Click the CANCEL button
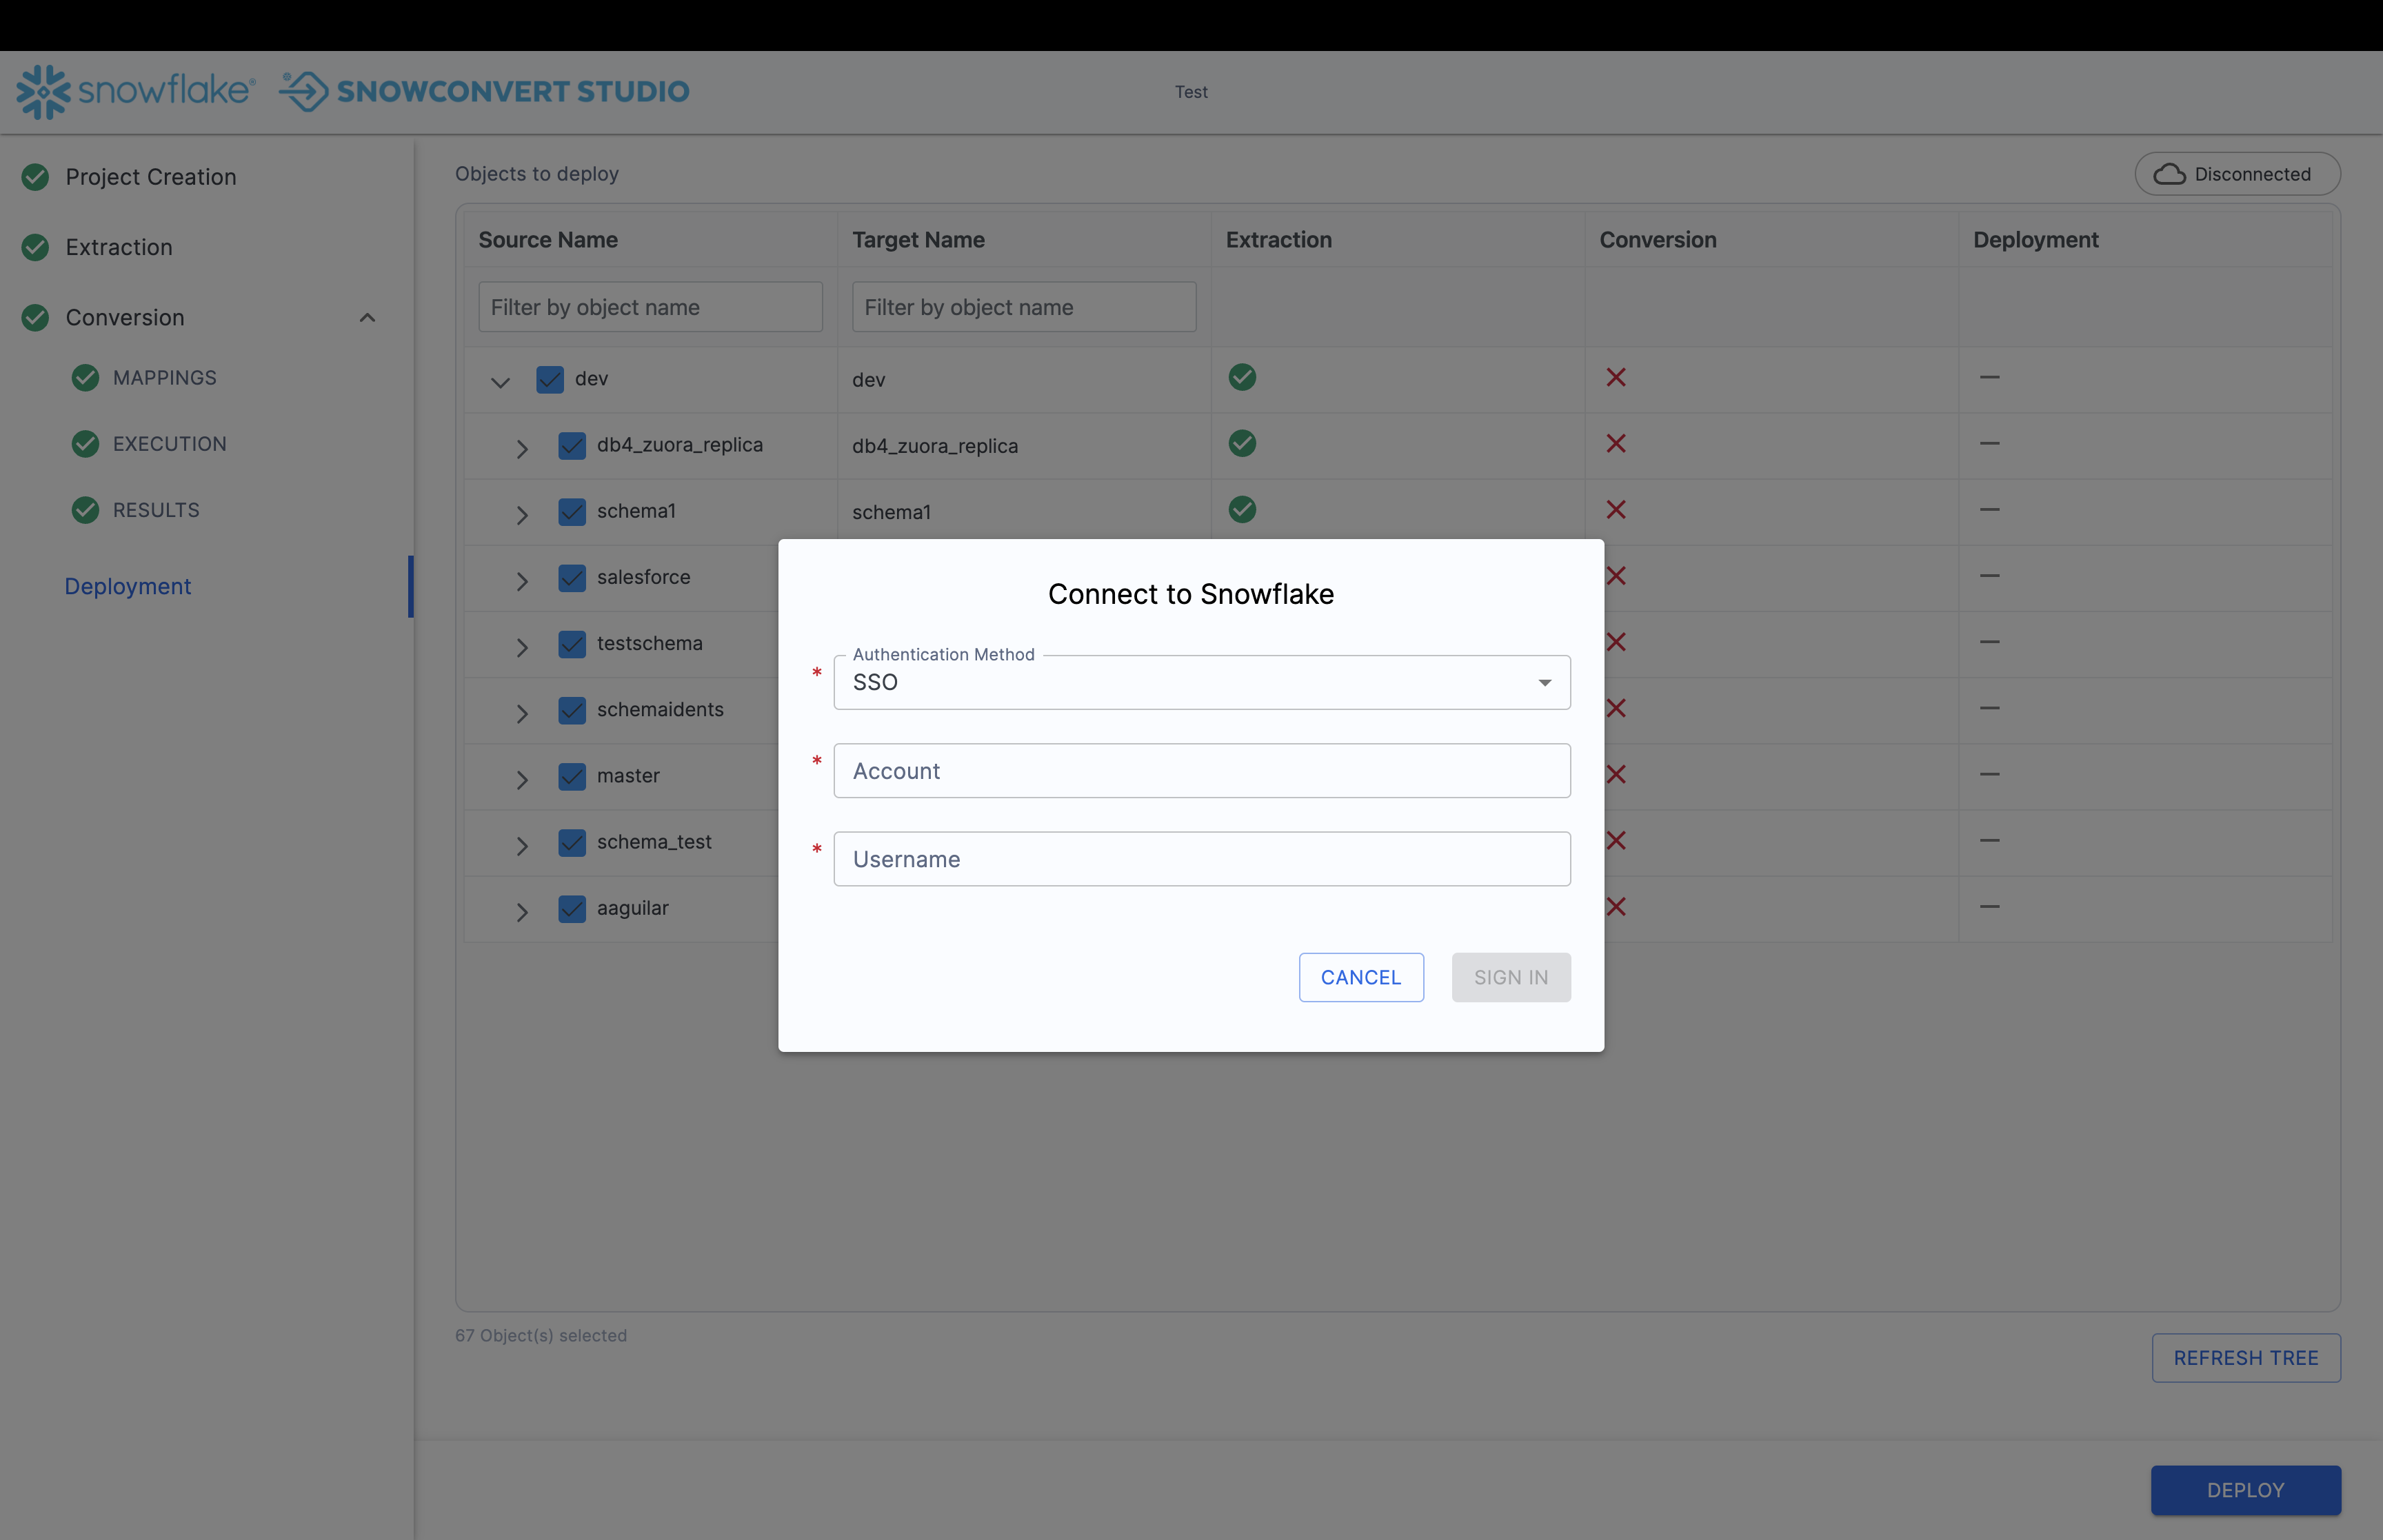 tap(1361, 977)
